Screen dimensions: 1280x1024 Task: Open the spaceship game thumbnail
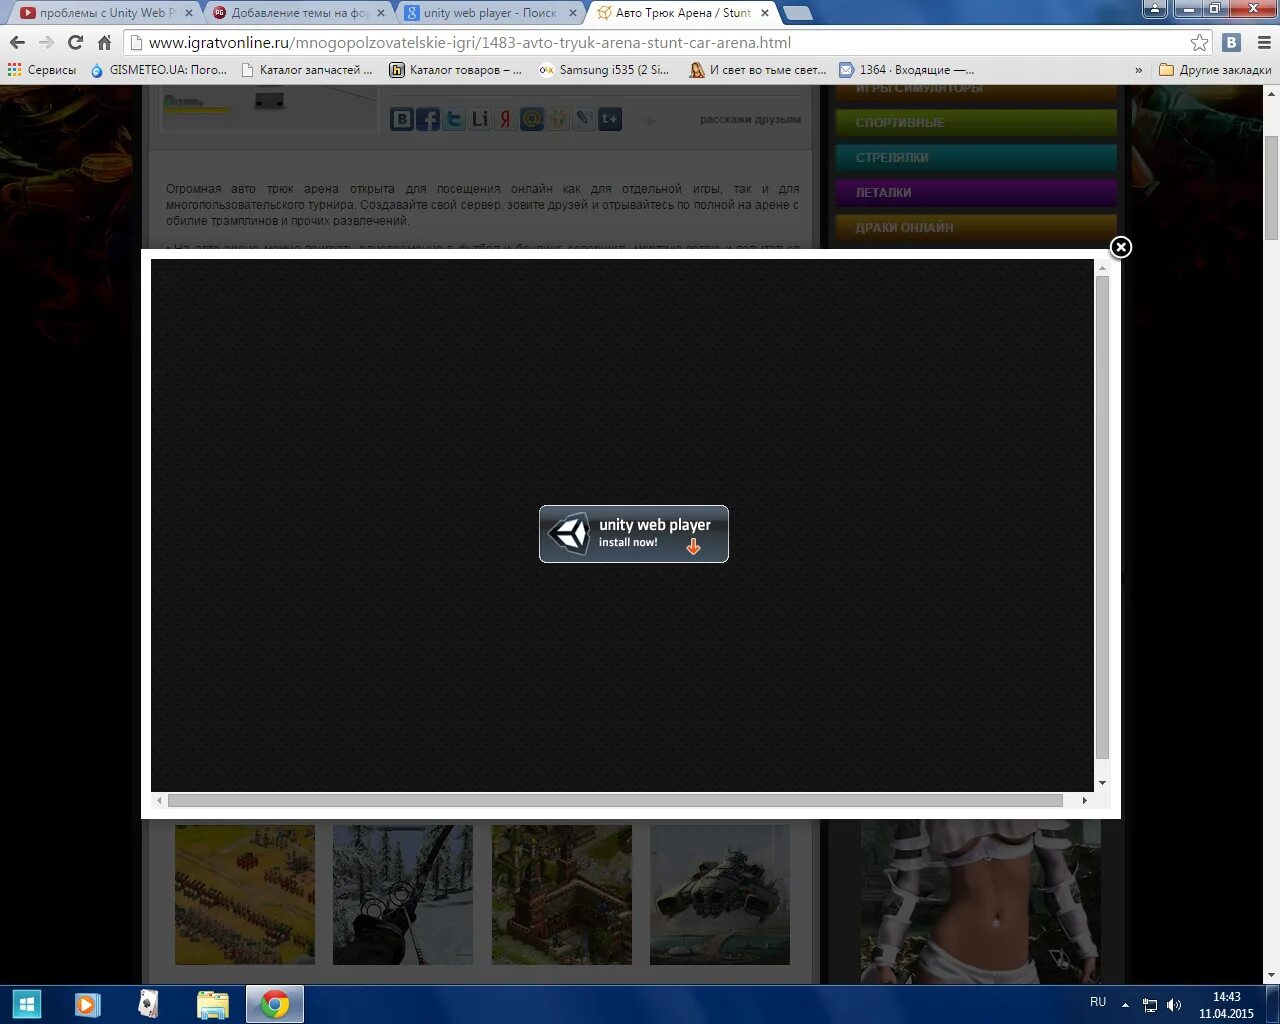point(720,895)
